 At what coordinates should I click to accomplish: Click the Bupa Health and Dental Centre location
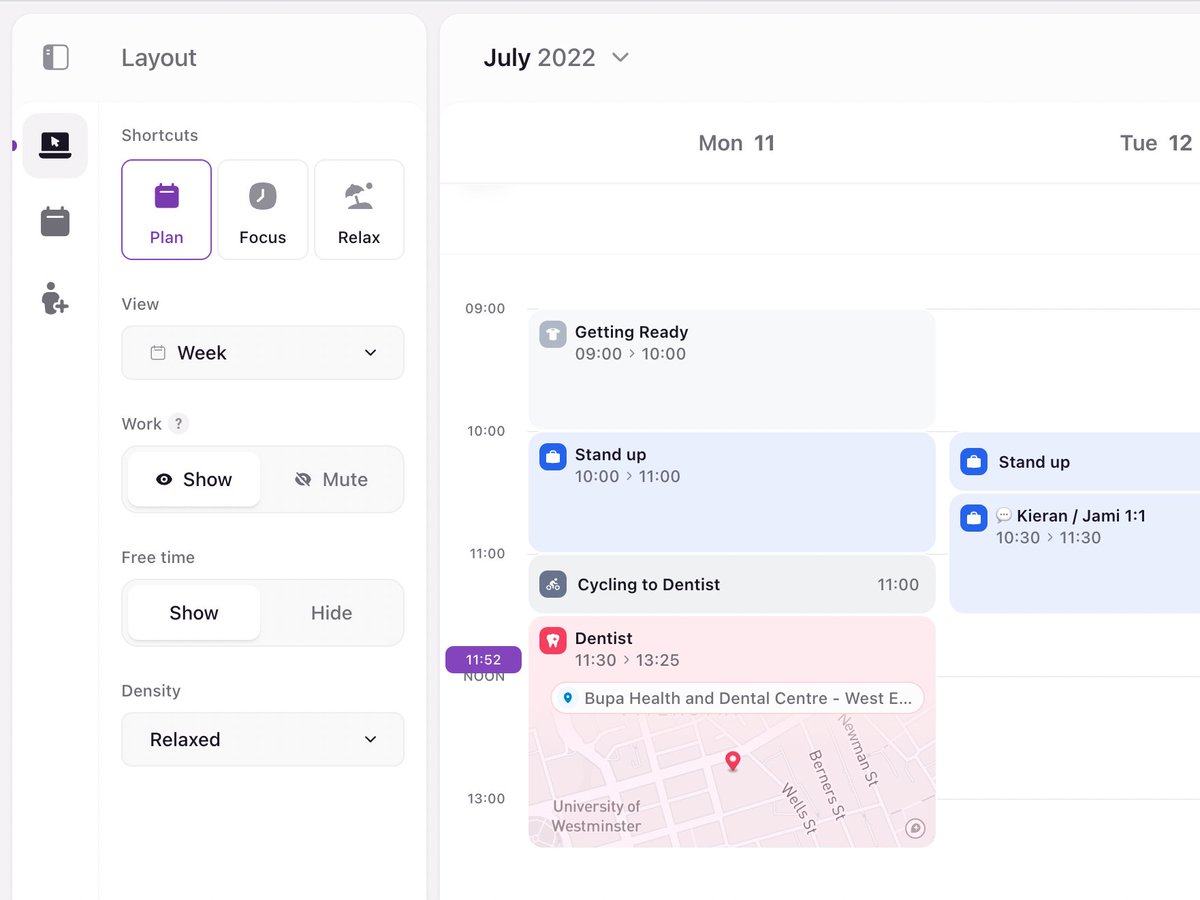pos(736,698)
